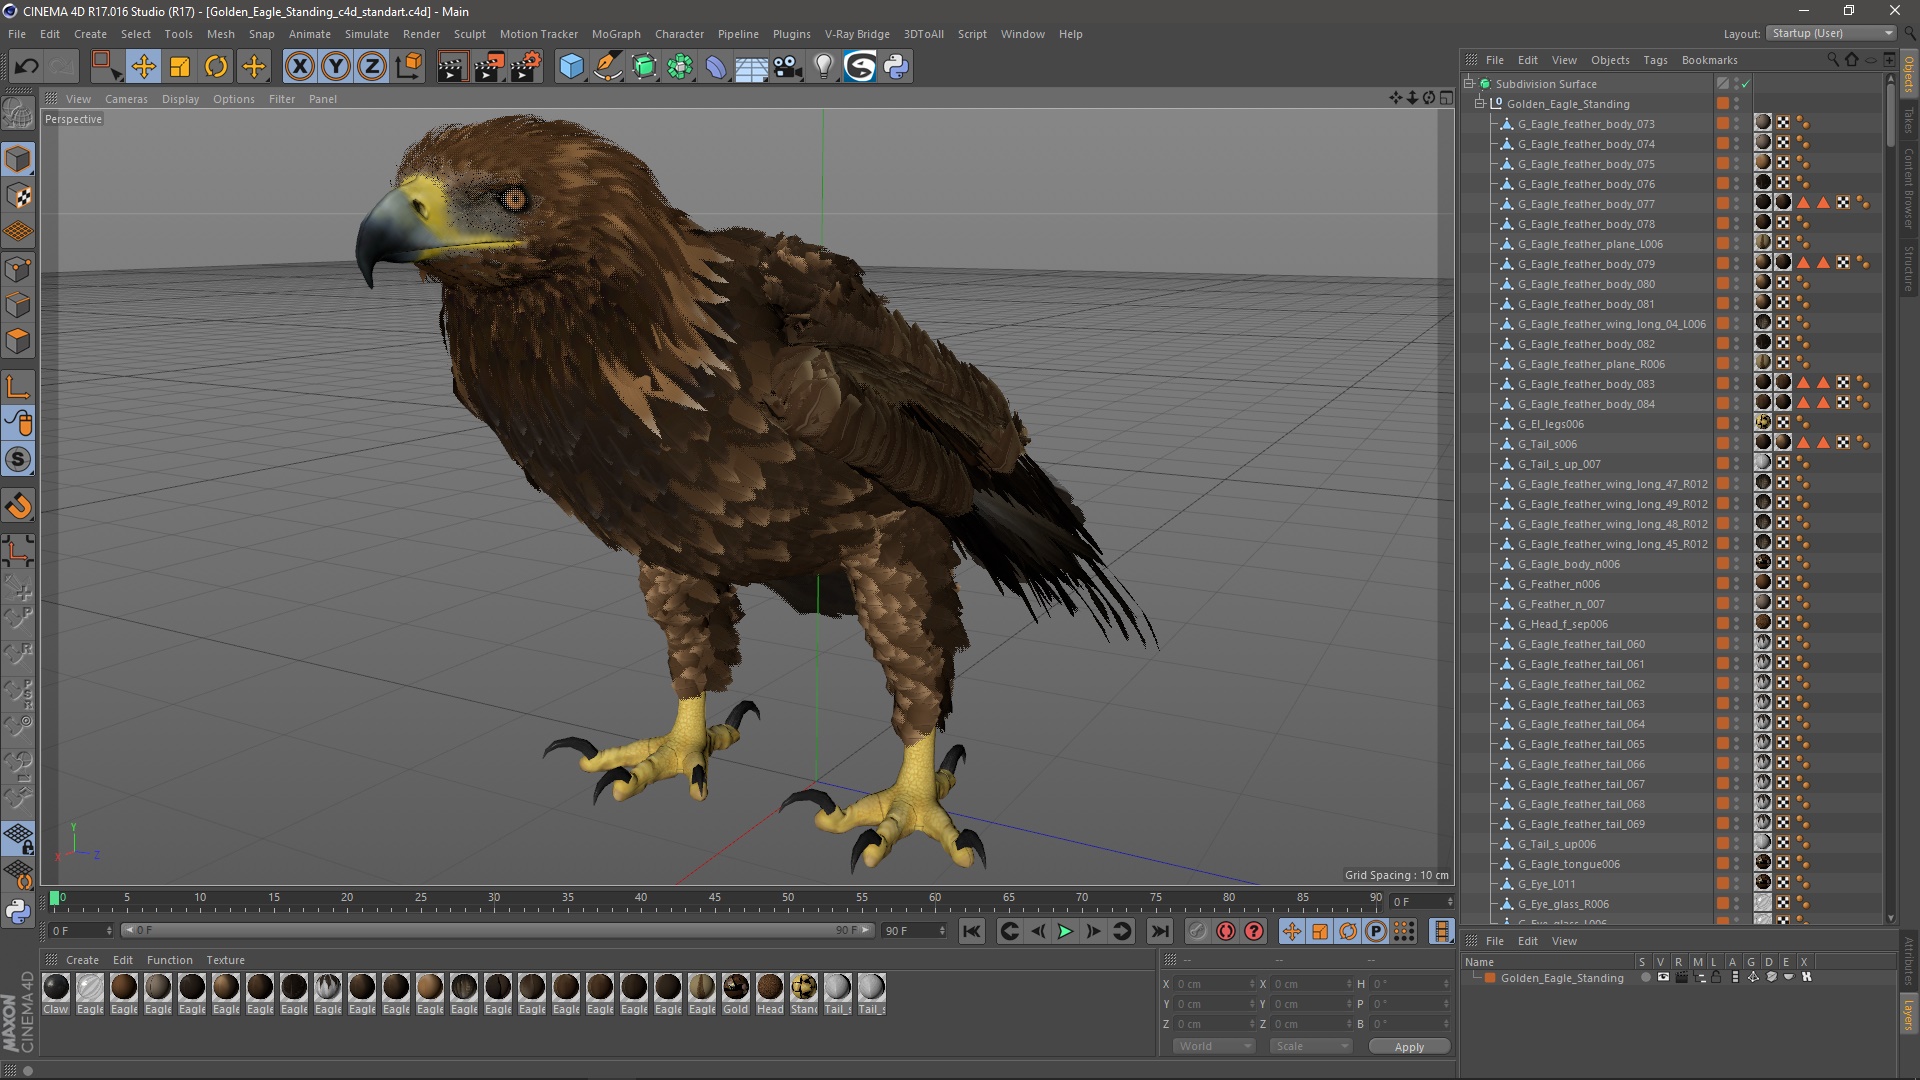Collapse the Golden_Eagle_Standing object hierarchy
The image size is (1920, 1080).
click(x=1480, y=104)
